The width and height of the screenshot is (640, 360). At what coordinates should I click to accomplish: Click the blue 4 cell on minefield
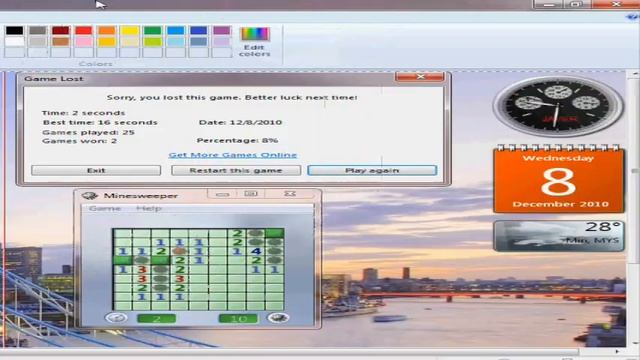256,251
